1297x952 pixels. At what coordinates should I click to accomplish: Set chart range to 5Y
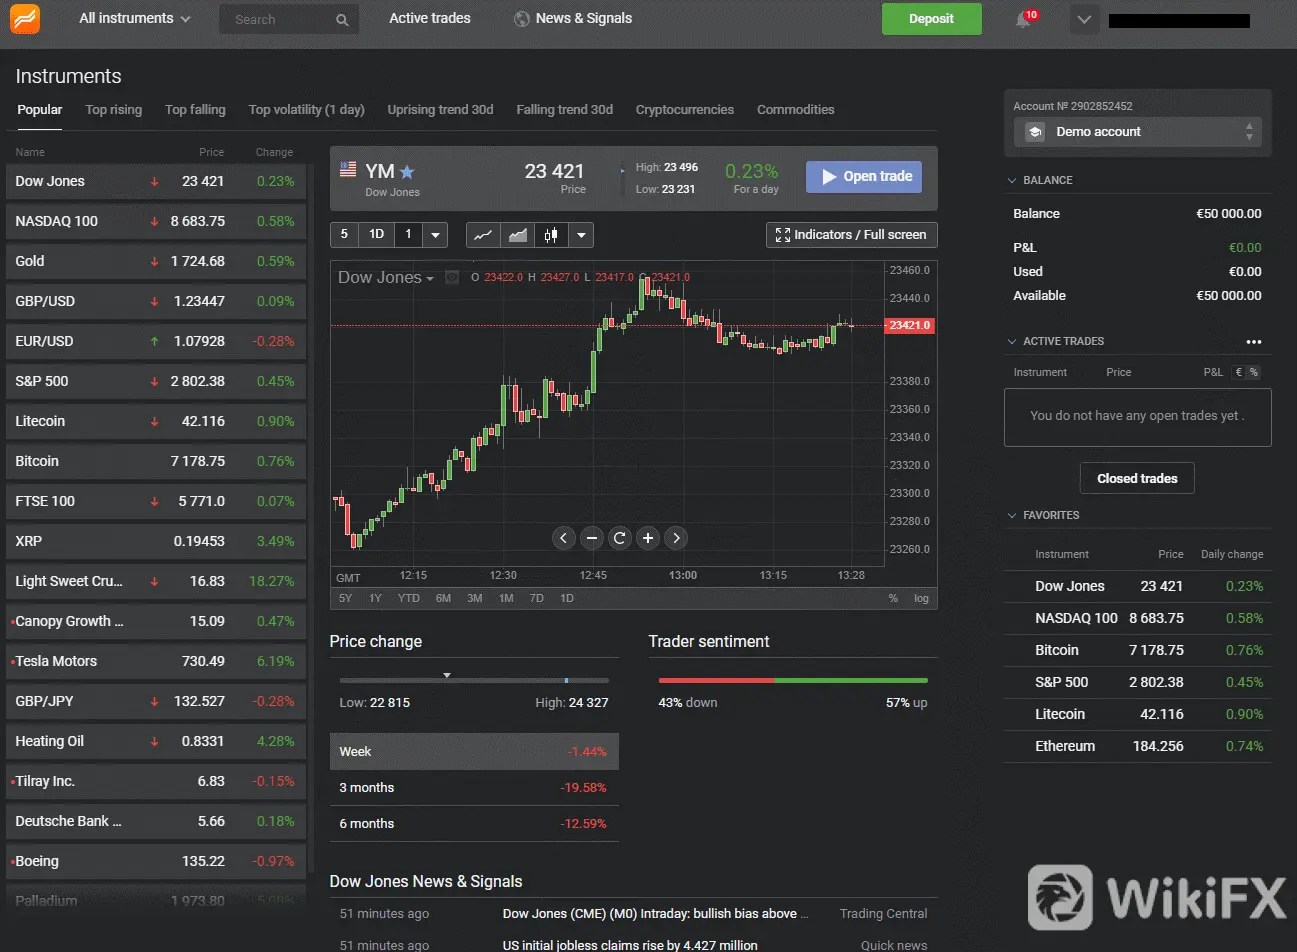[x=345, y=598]
